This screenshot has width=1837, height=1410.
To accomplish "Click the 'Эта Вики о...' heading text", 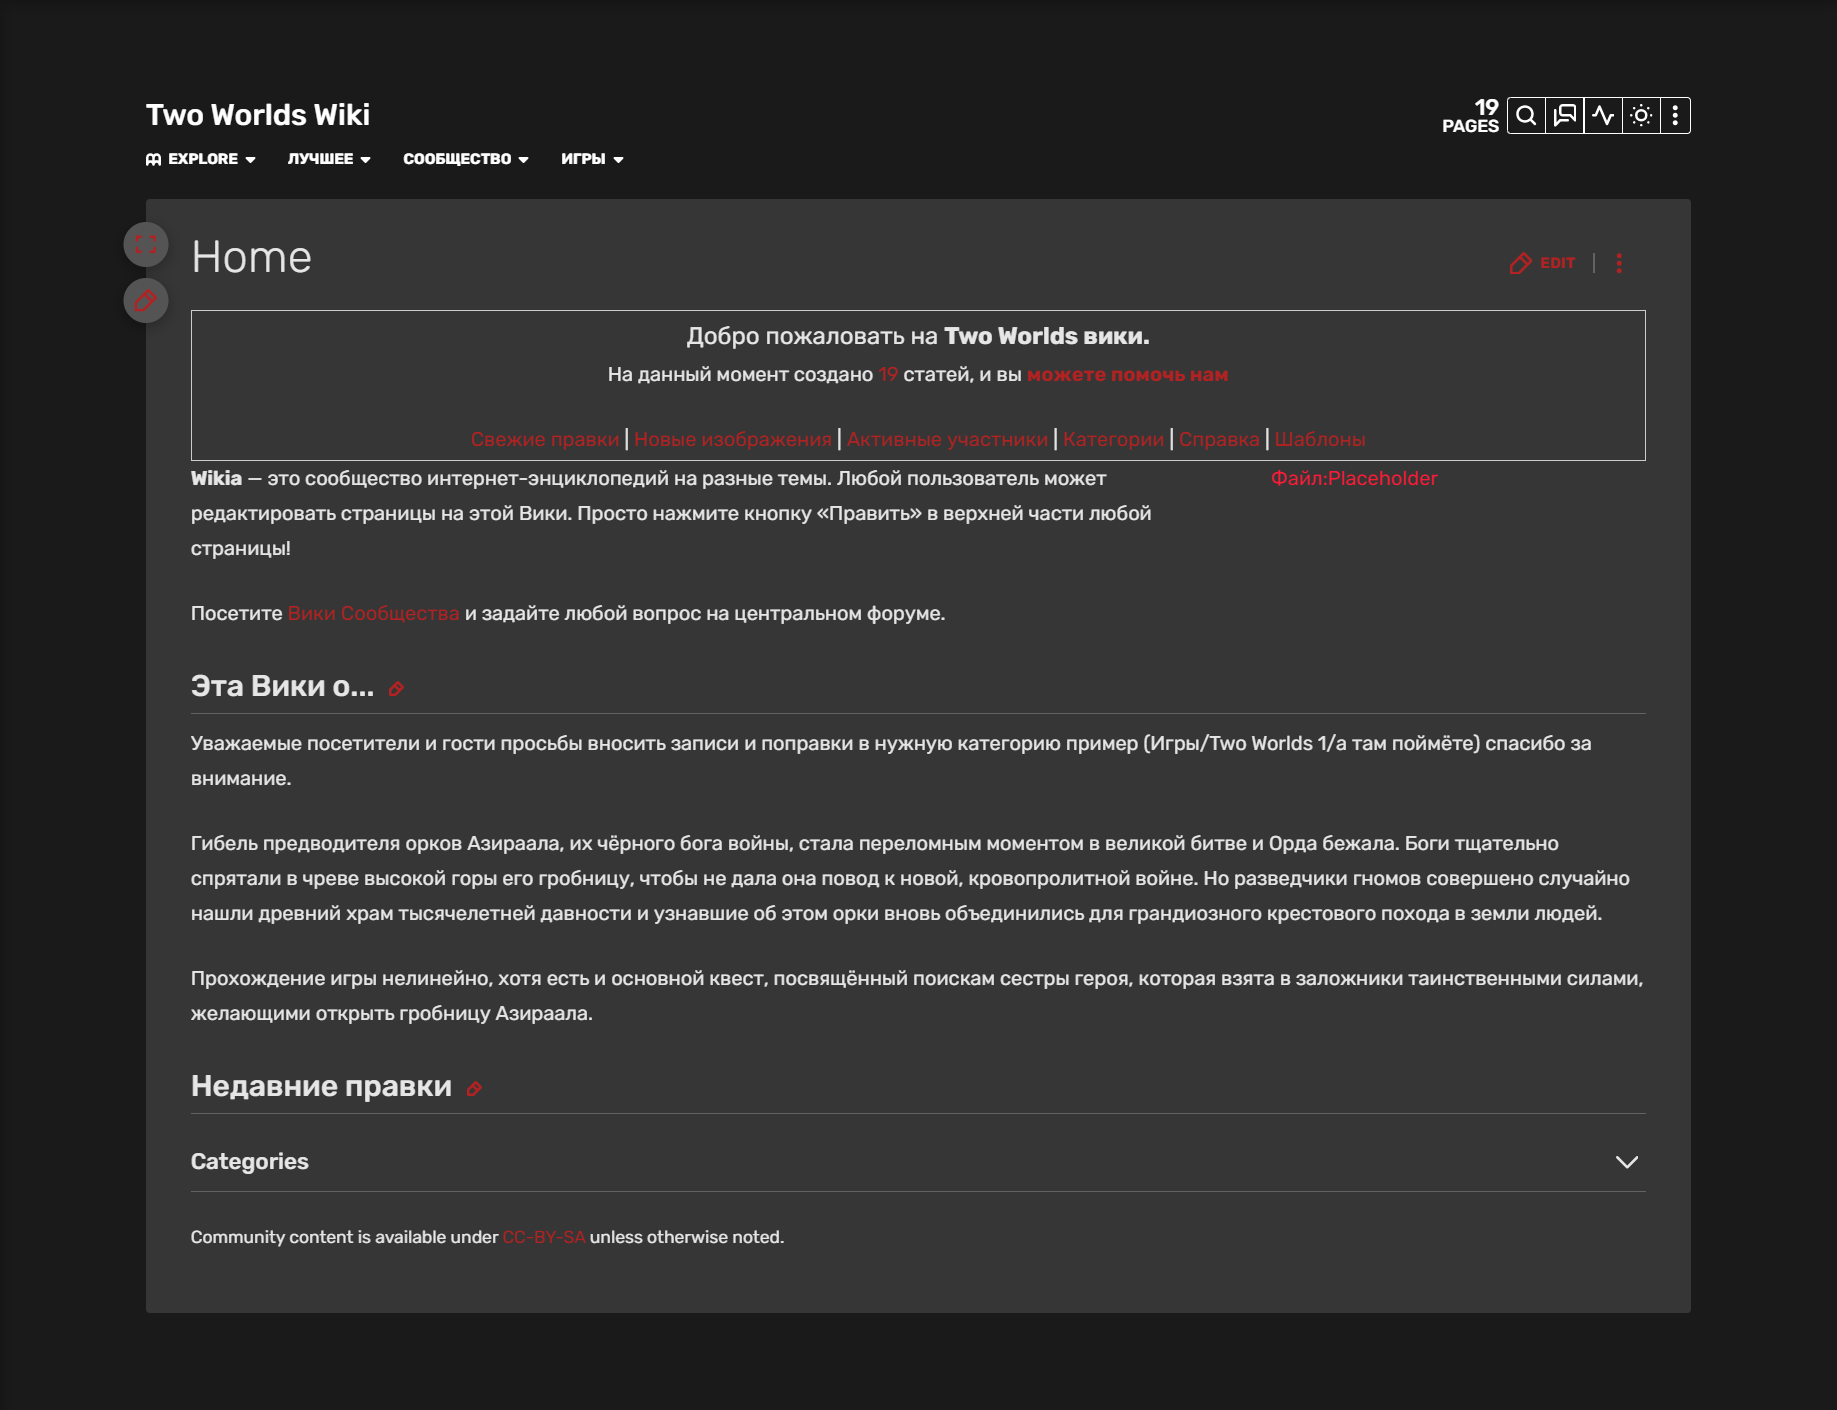I will [x=282, y=686].
